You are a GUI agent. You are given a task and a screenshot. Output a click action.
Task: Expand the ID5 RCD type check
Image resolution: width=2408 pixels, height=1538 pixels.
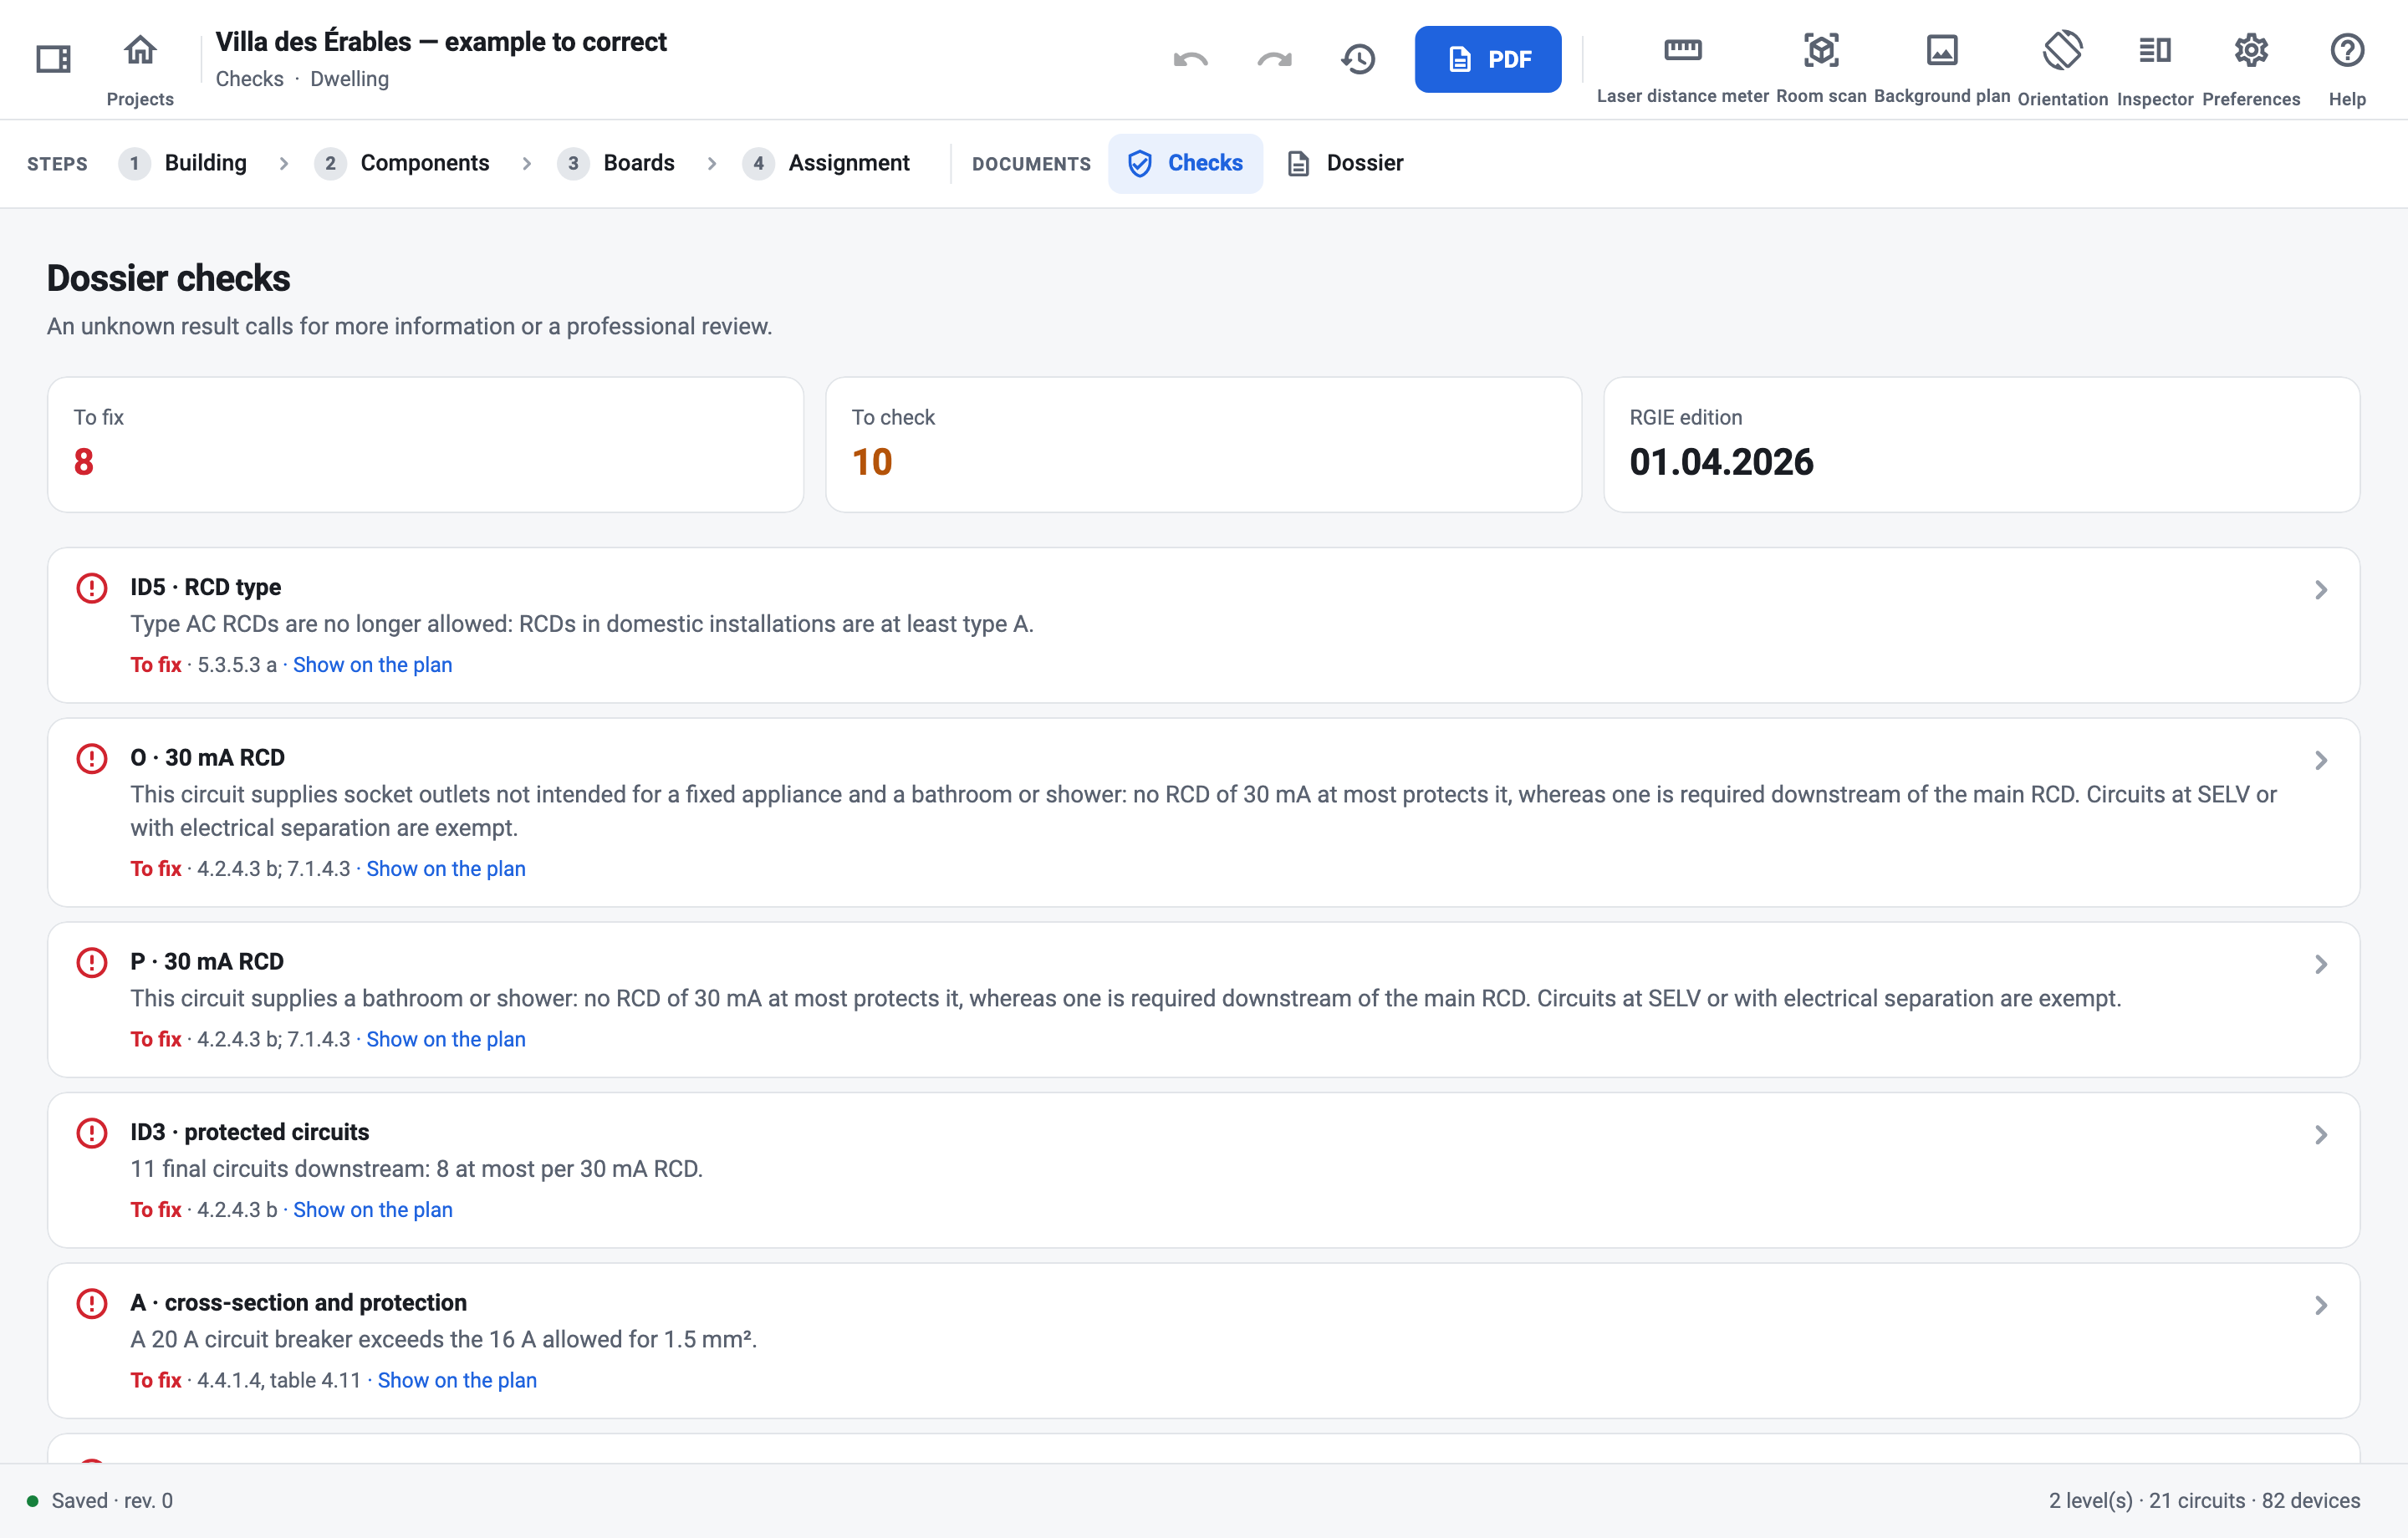1204,625
